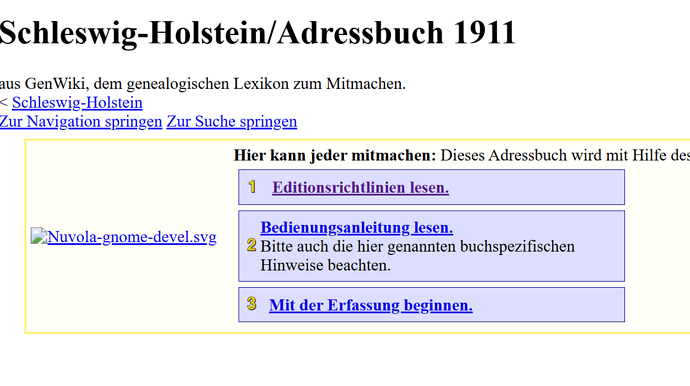Click the text 'Hinweise beachten.'
Viewport: 690px width, 386px height.
[x=325, y=265]
